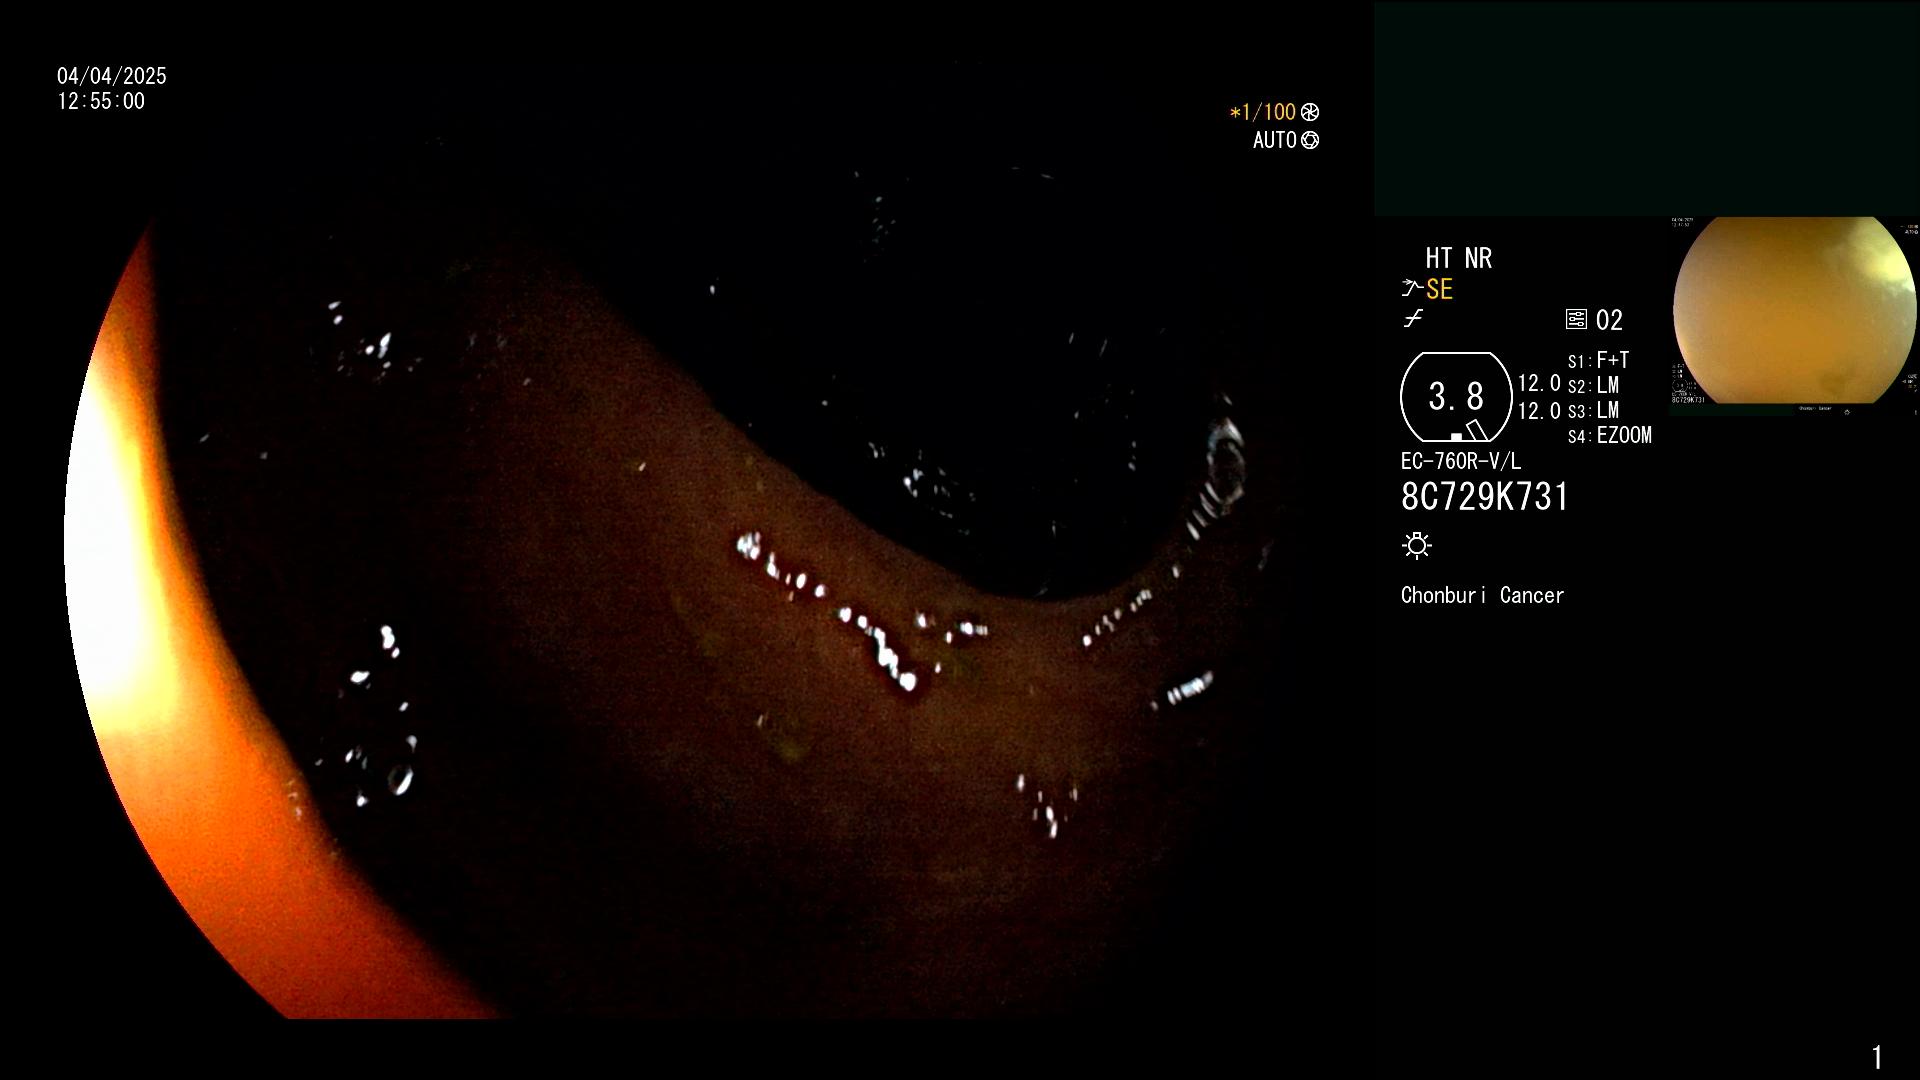Click the SE enhancement label
This screenshot has height=1080, width=1920.
coord(1439,289)
